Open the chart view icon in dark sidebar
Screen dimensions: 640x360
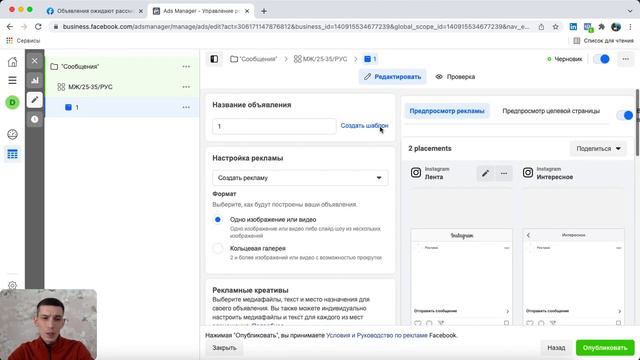tap(35, 80)
